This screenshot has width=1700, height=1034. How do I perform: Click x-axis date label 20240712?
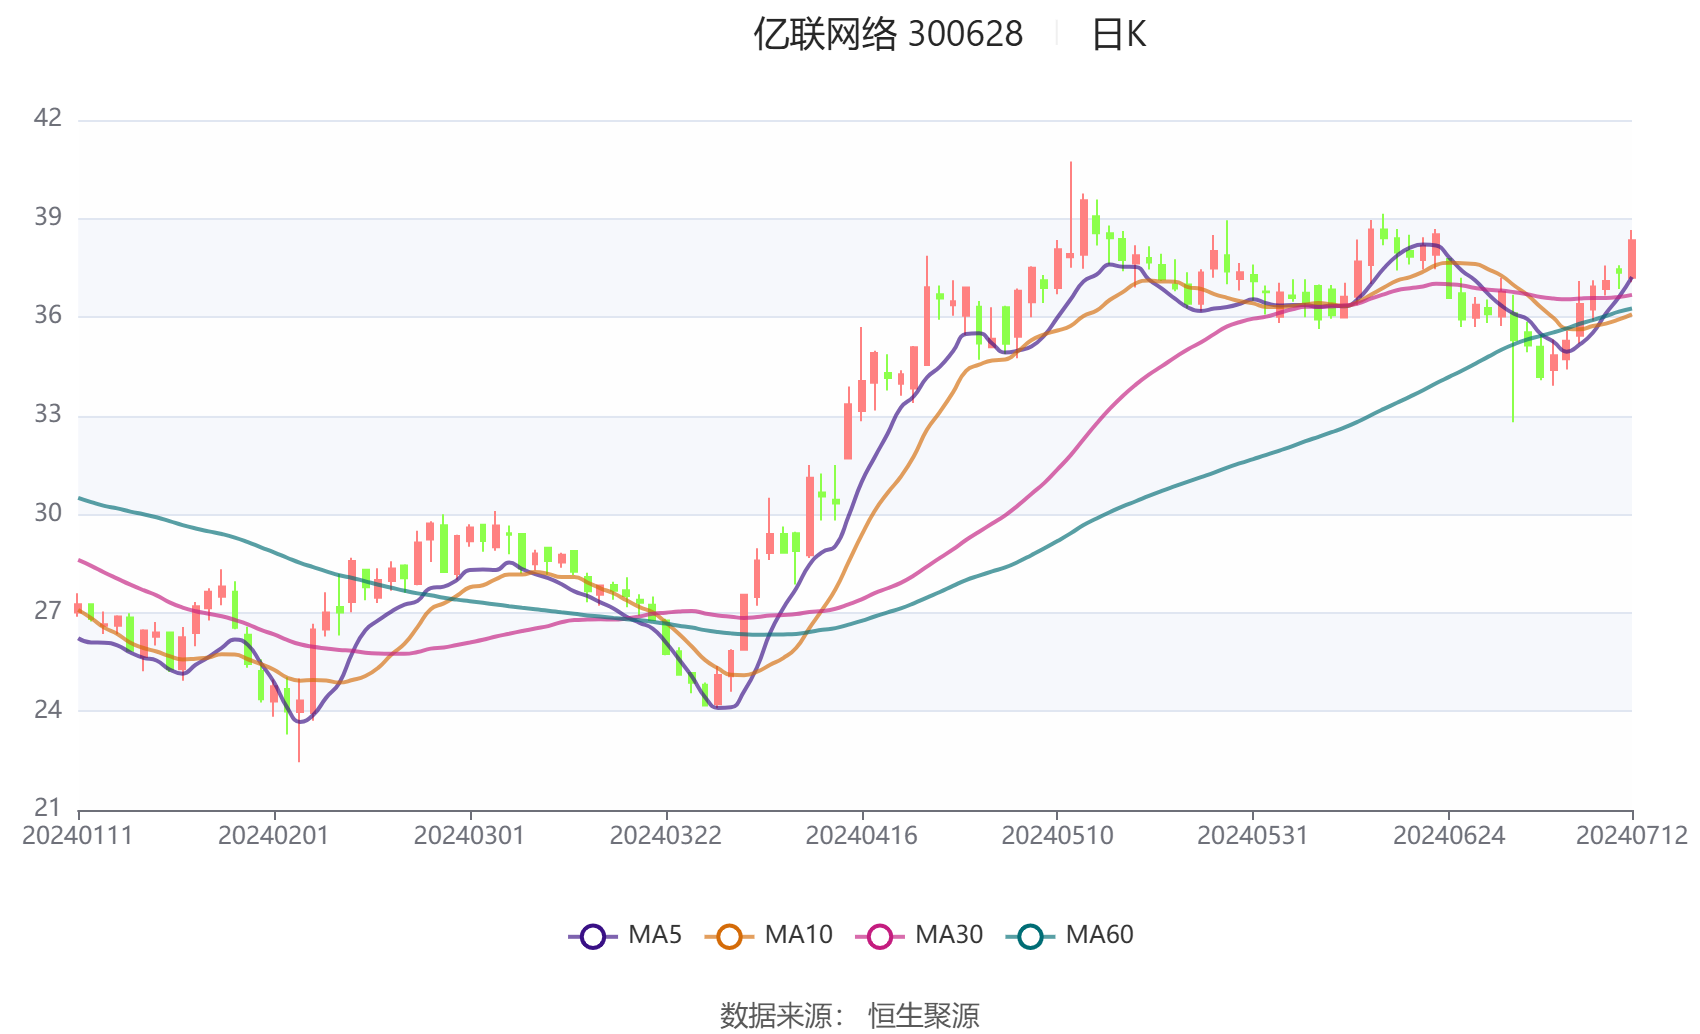[x=1632, y=836]
